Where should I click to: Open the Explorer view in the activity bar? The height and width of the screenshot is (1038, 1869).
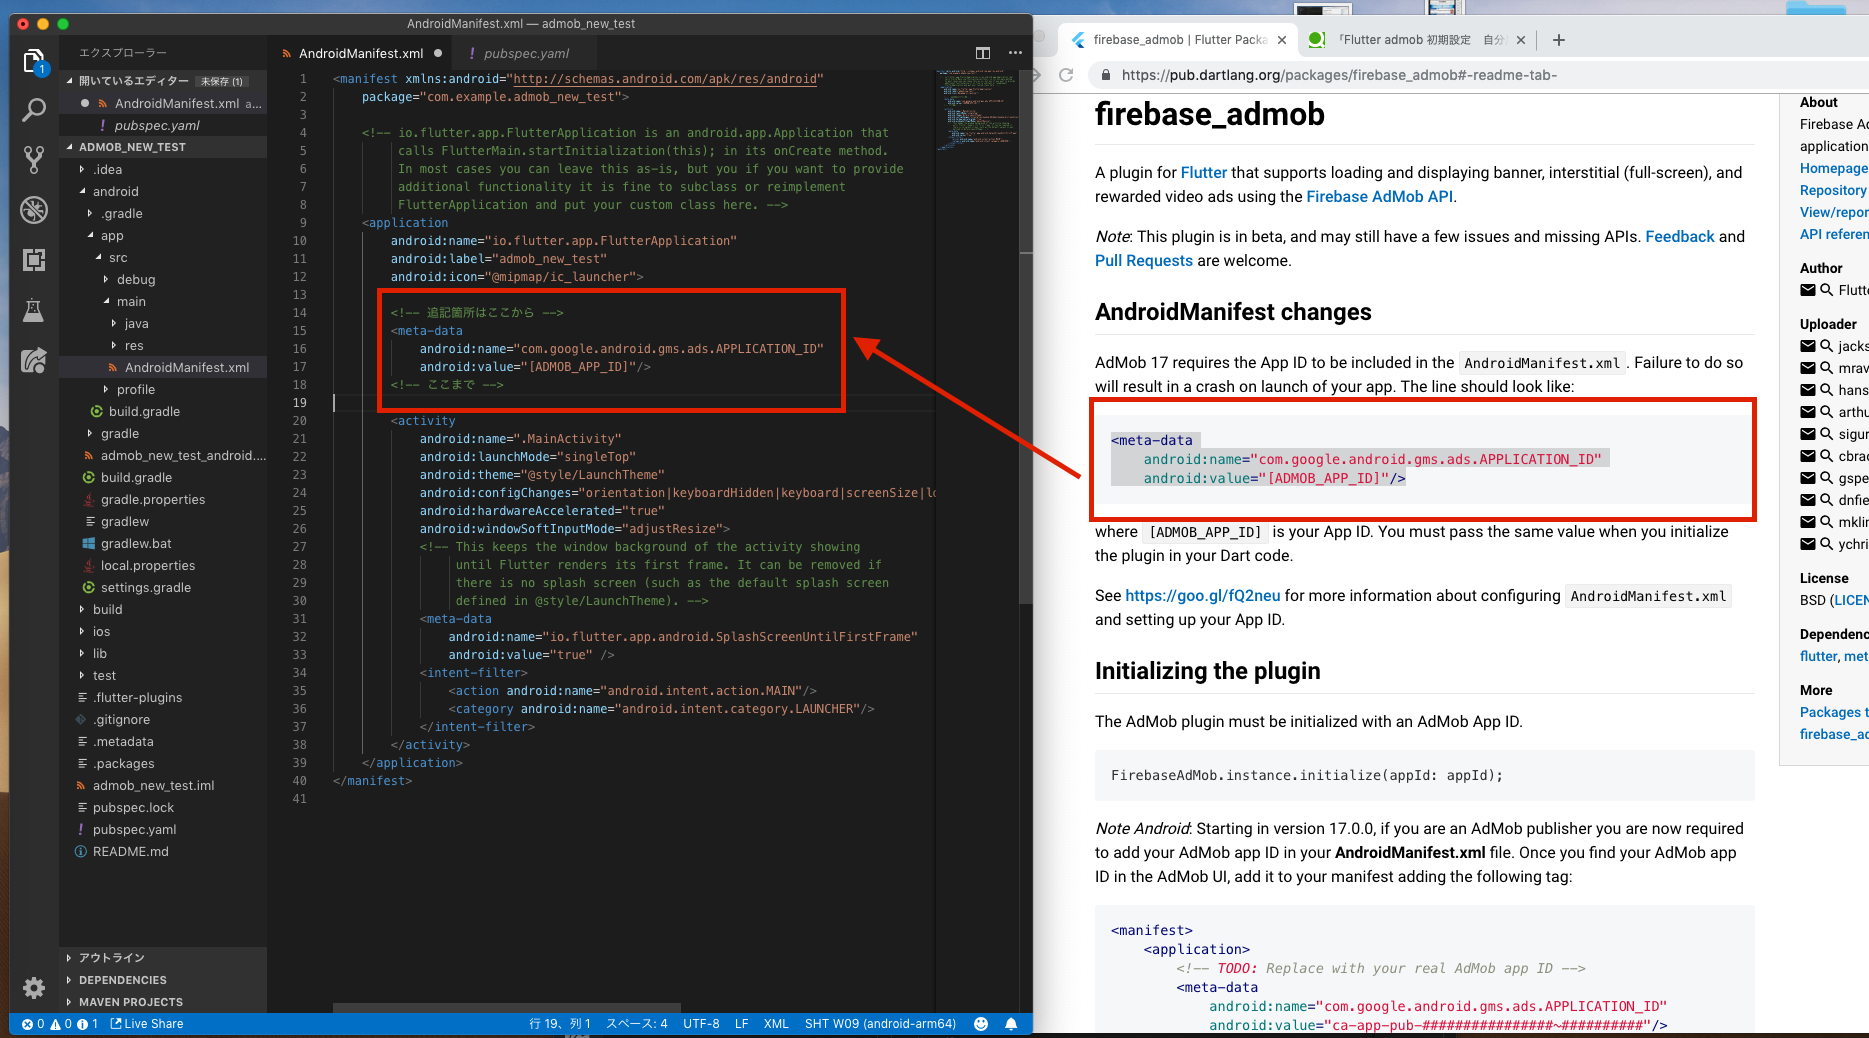click(x=34, y=62)
